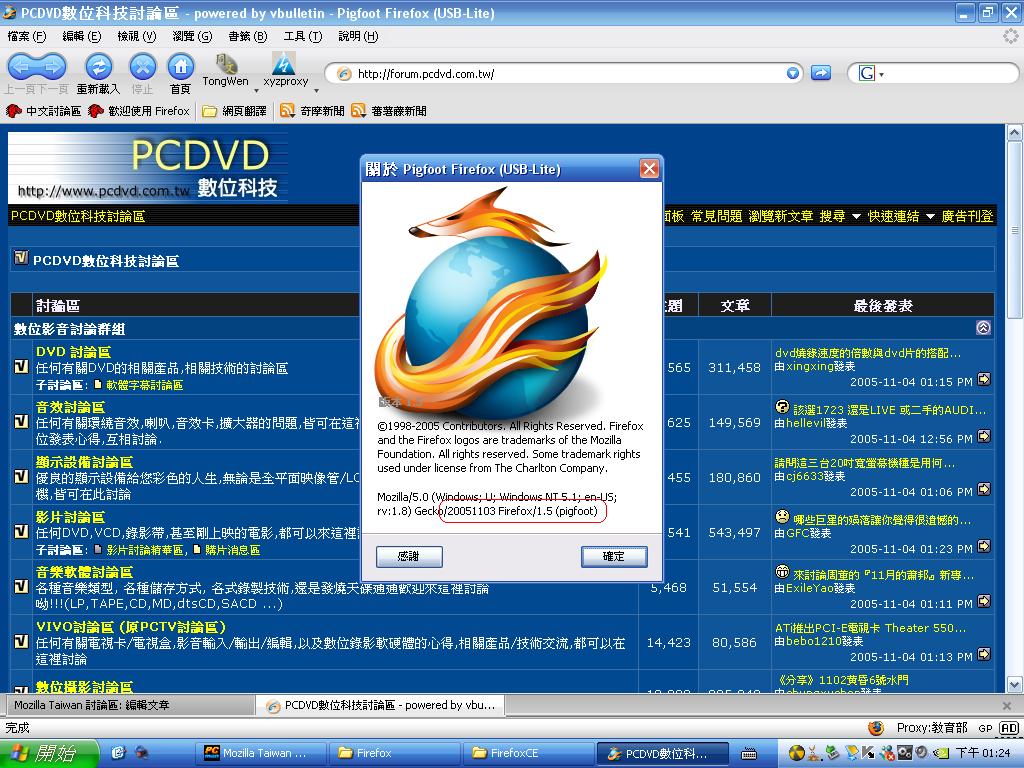Go to last post in 影片討論區 row

point(984,546)
